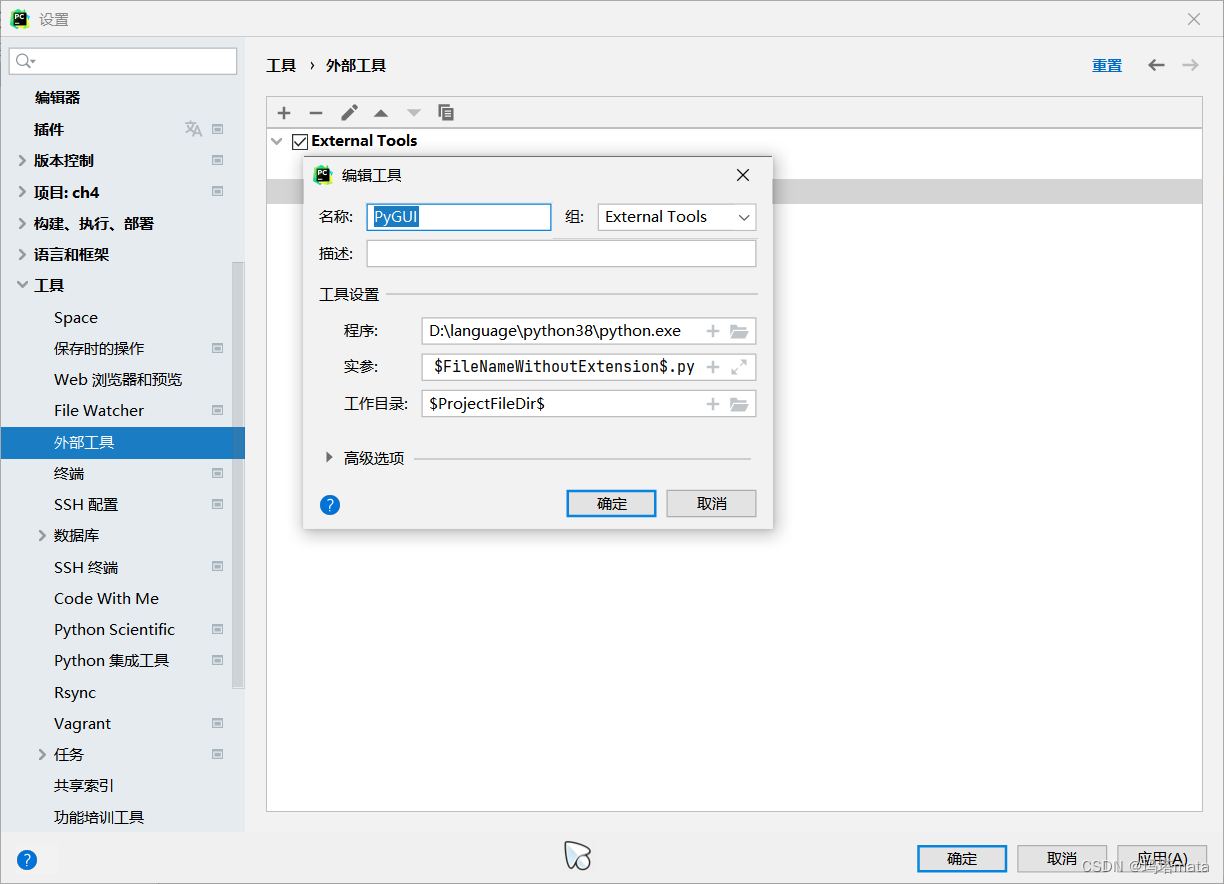Open 共享索引 settings

[84, 785]
